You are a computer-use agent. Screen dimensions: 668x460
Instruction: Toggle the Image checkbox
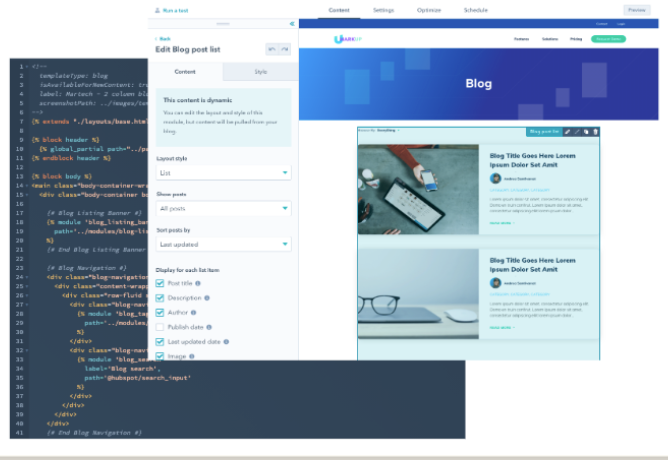(160, 356)
